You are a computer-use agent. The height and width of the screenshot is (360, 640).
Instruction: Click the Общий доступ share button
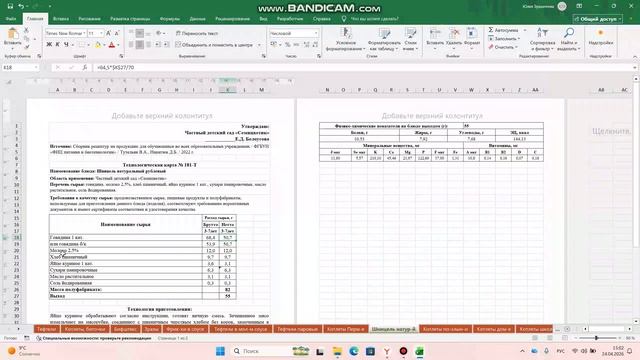coord(598,19)
